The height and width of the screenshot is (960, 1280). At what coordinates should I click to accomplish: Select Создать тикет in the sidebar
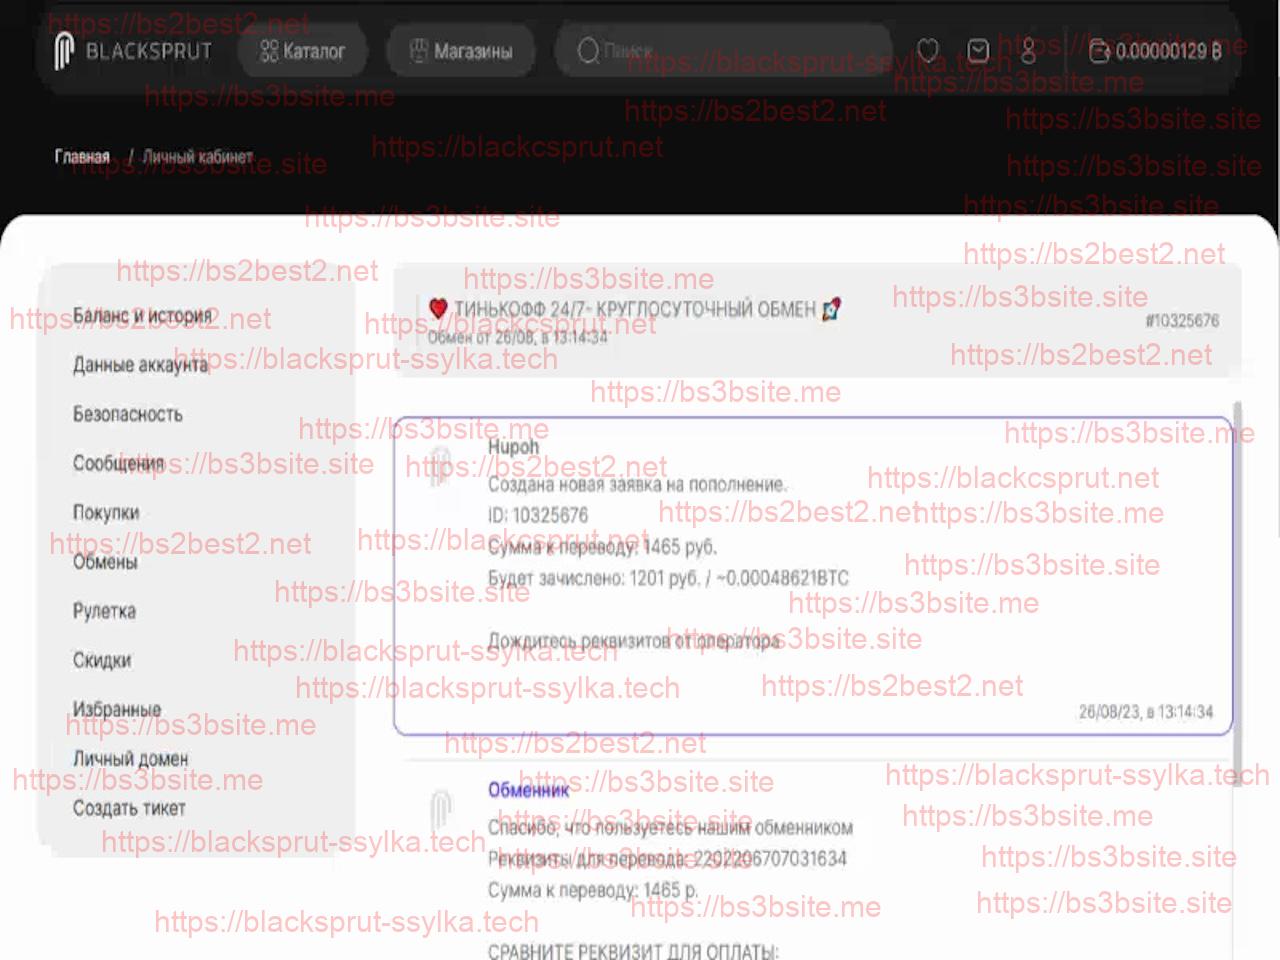(129, 808)
